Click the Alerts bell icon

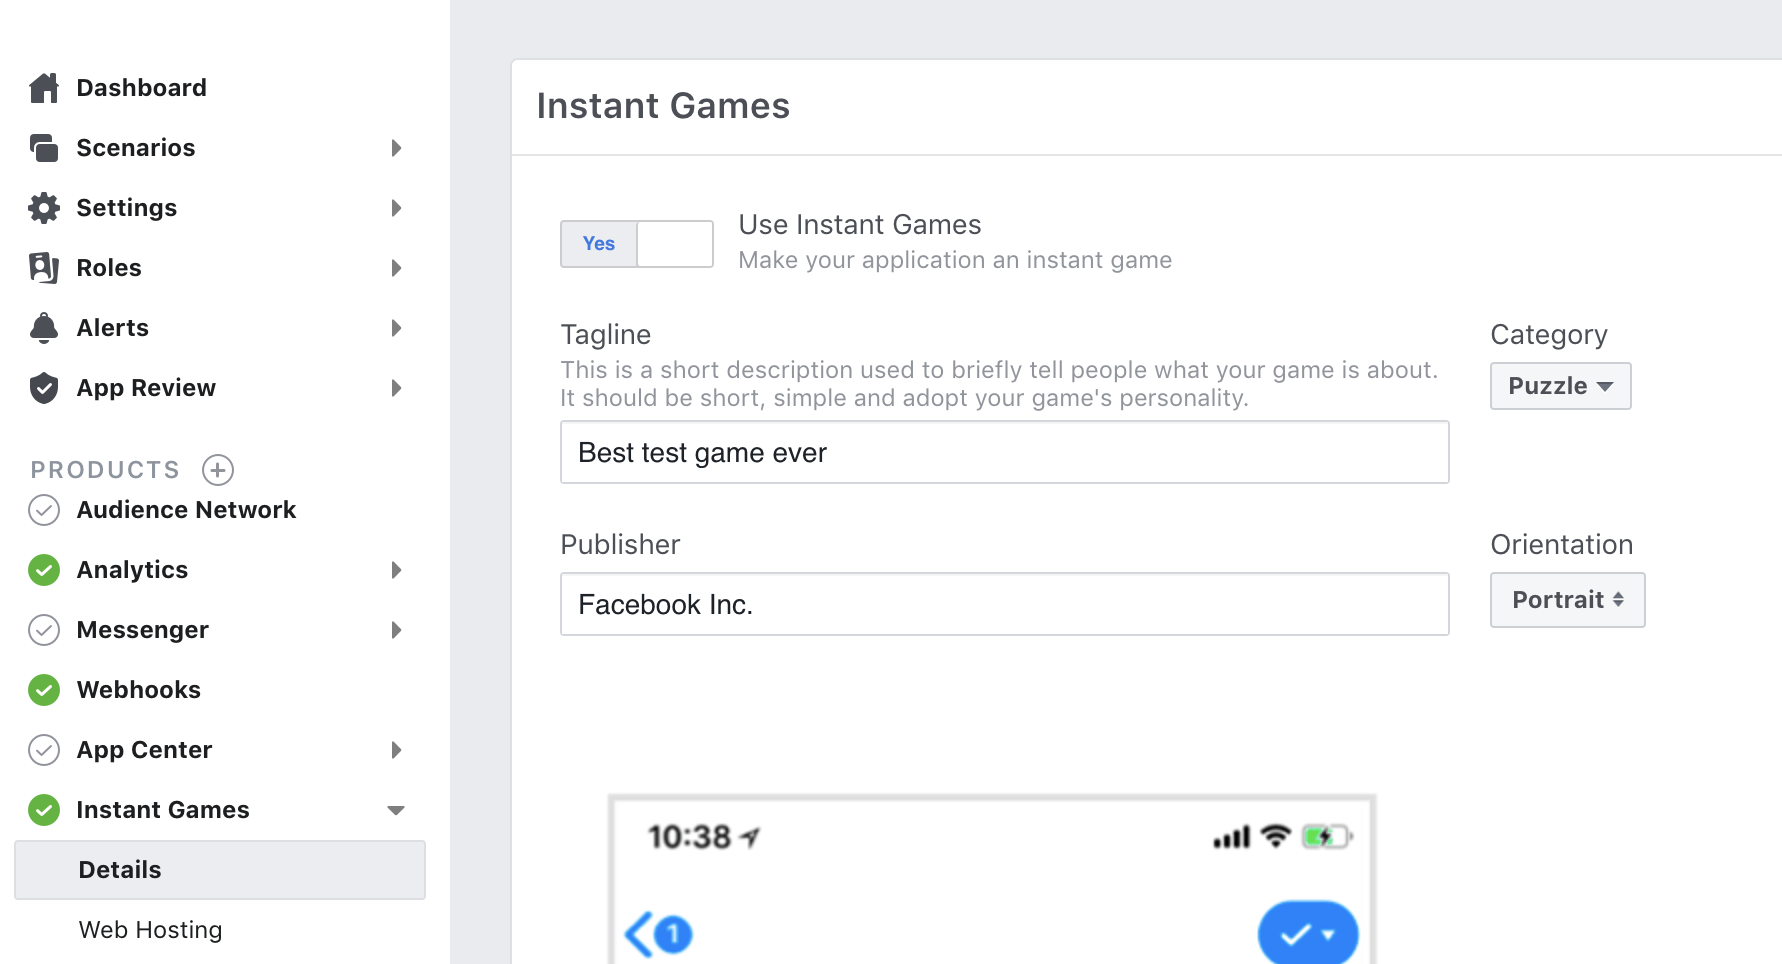[x=44, y=328]
